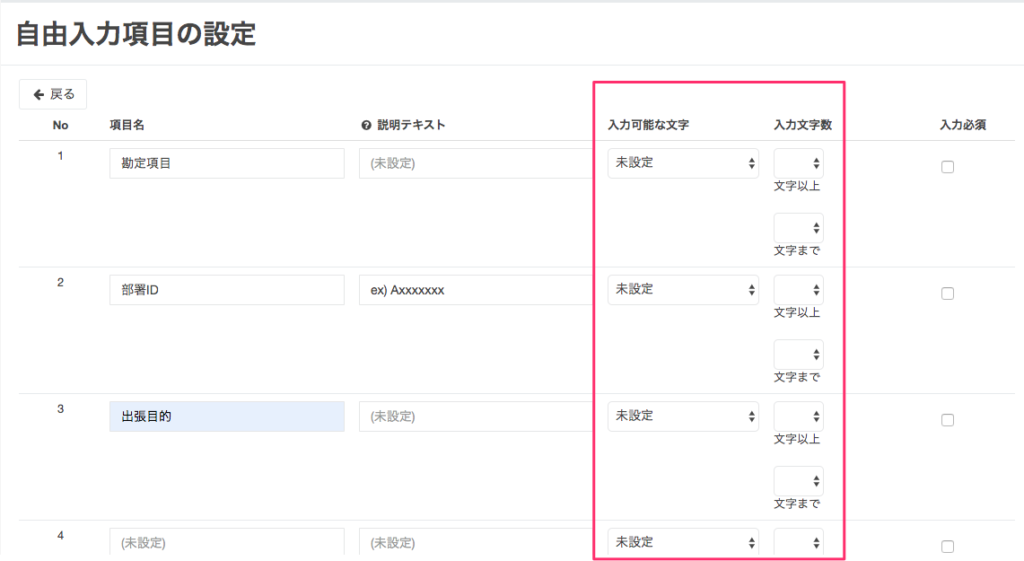The width and height of the screenshot is (1024, 561).
Task: Click the empty 項目名 field in row 4
Action: pos(226,542)
